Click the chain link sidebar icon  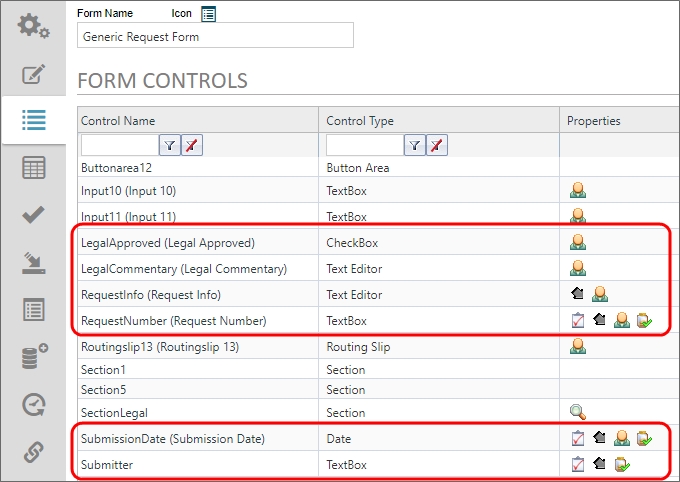point(33,451)
